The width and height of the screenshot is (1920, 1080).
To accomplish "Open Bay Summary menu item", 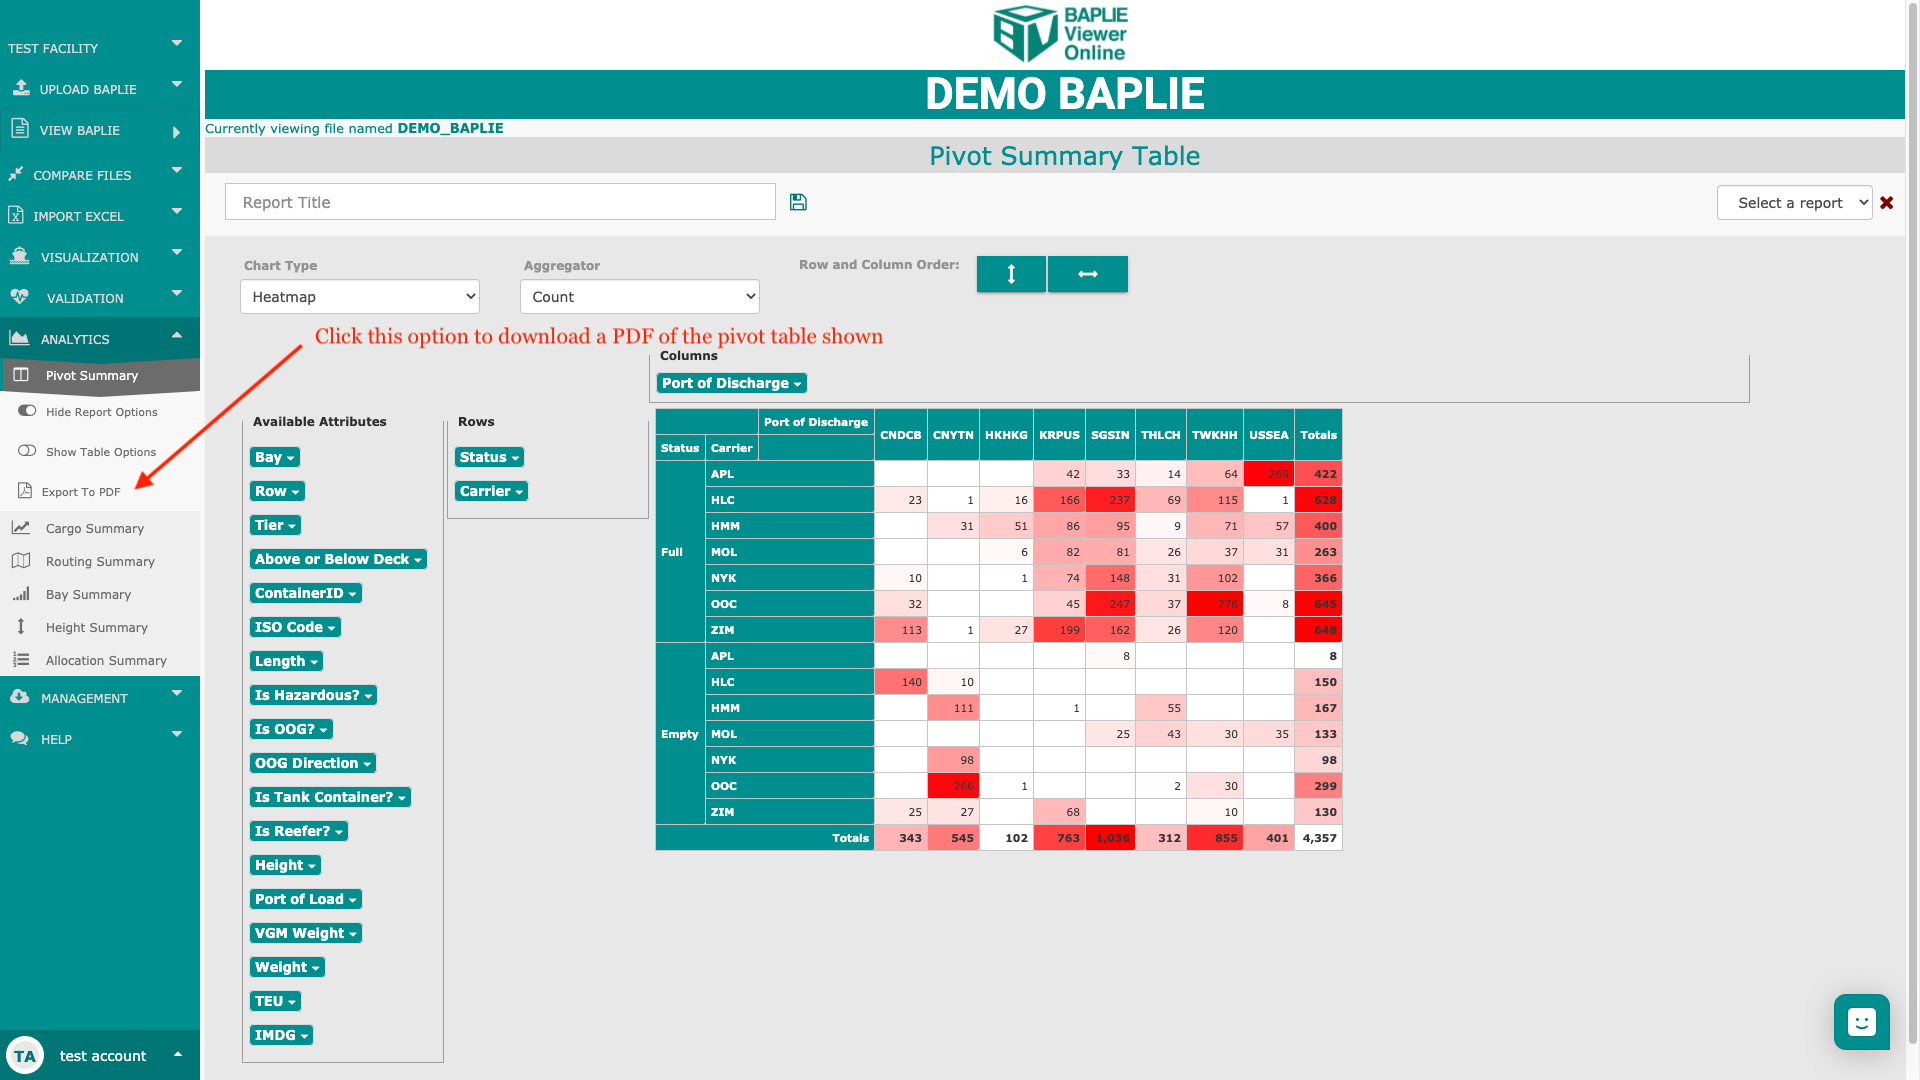I will tap(88, 594).
